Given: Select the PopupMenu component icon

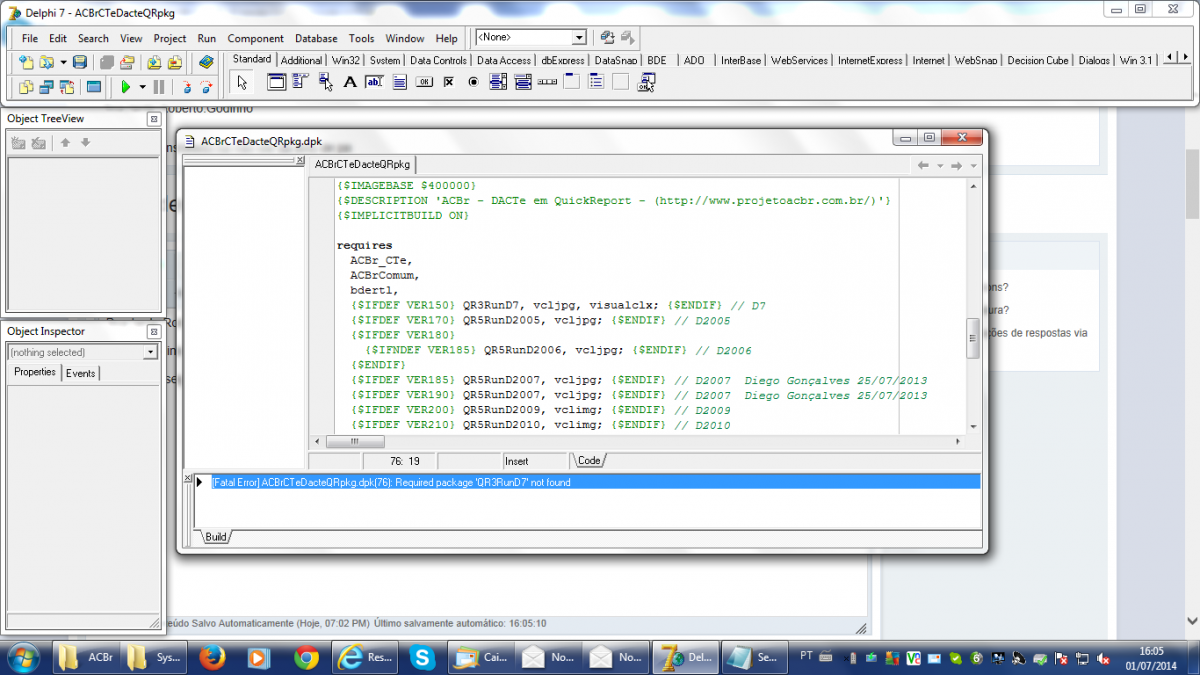Looking at the screenshot, I should click(326, 82).
